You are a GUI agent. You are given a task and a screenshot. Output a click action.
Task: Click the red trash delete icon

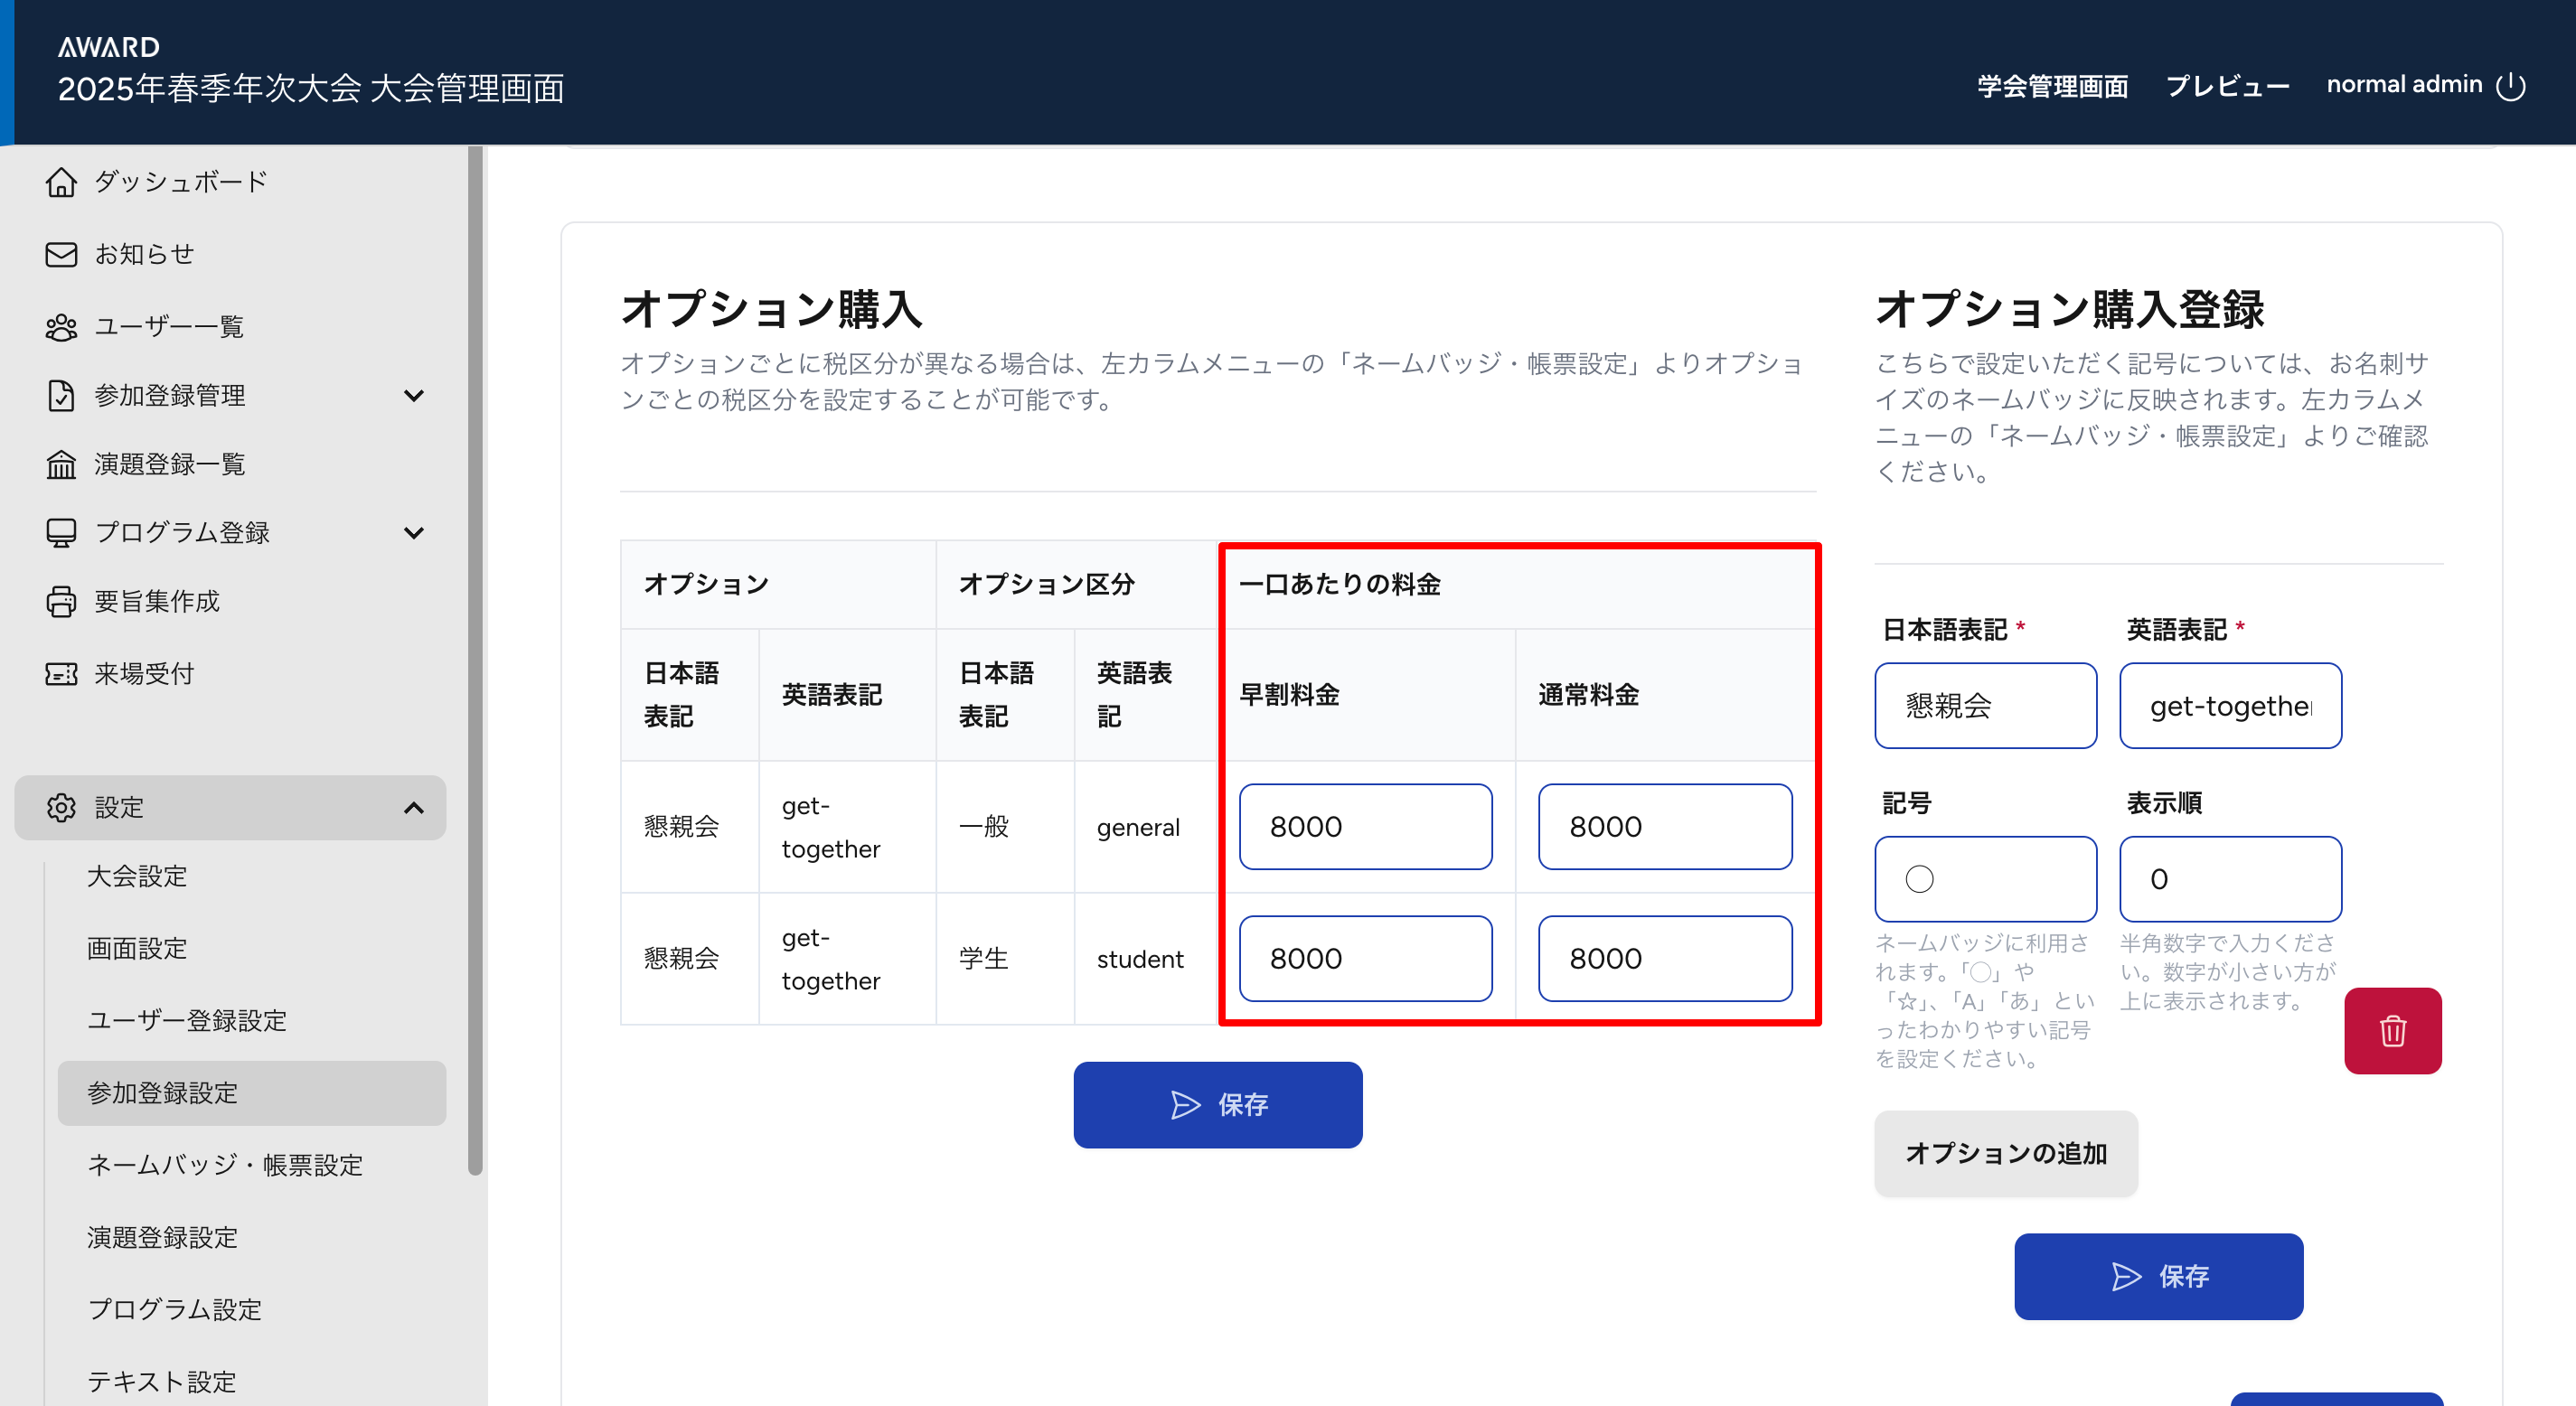click(2392, 1031)
